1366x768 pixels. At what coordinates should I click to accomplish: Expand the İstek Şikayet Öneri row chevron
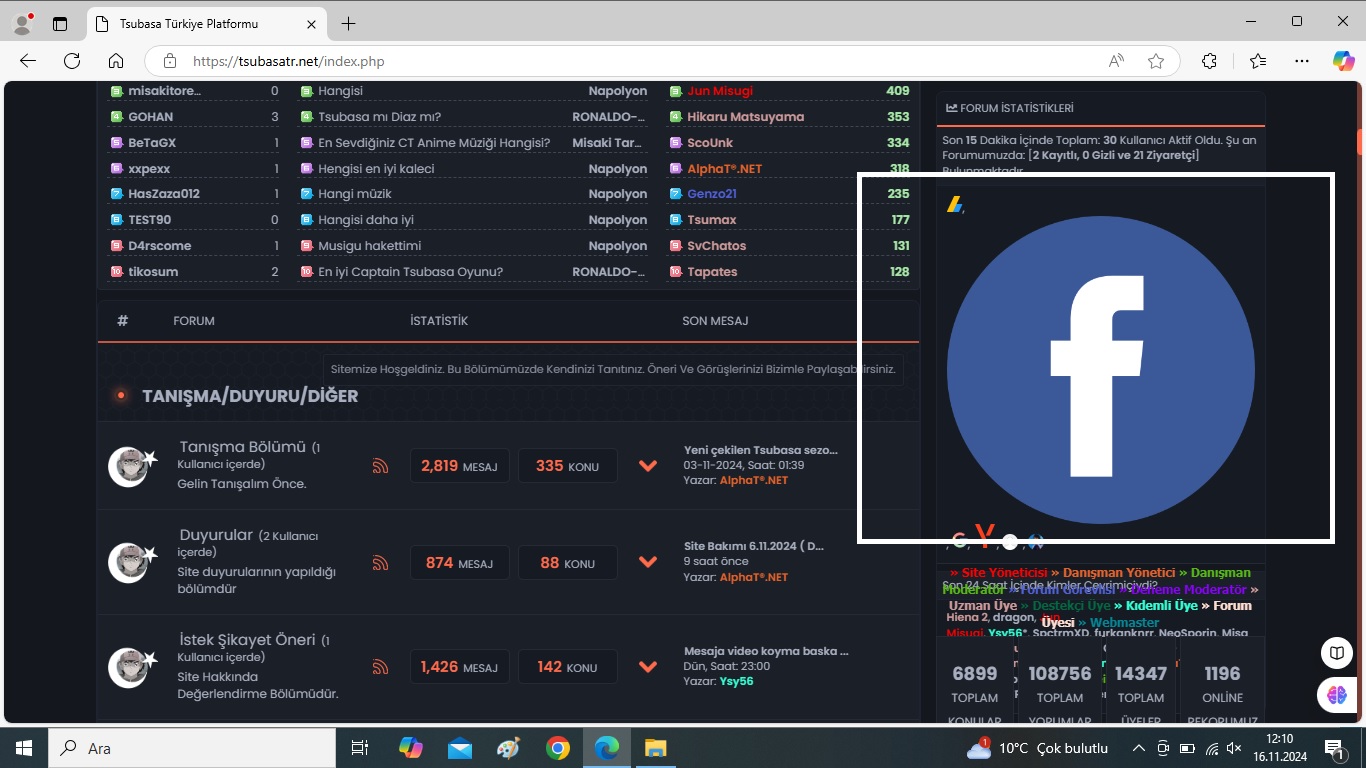tap(648, 667)
